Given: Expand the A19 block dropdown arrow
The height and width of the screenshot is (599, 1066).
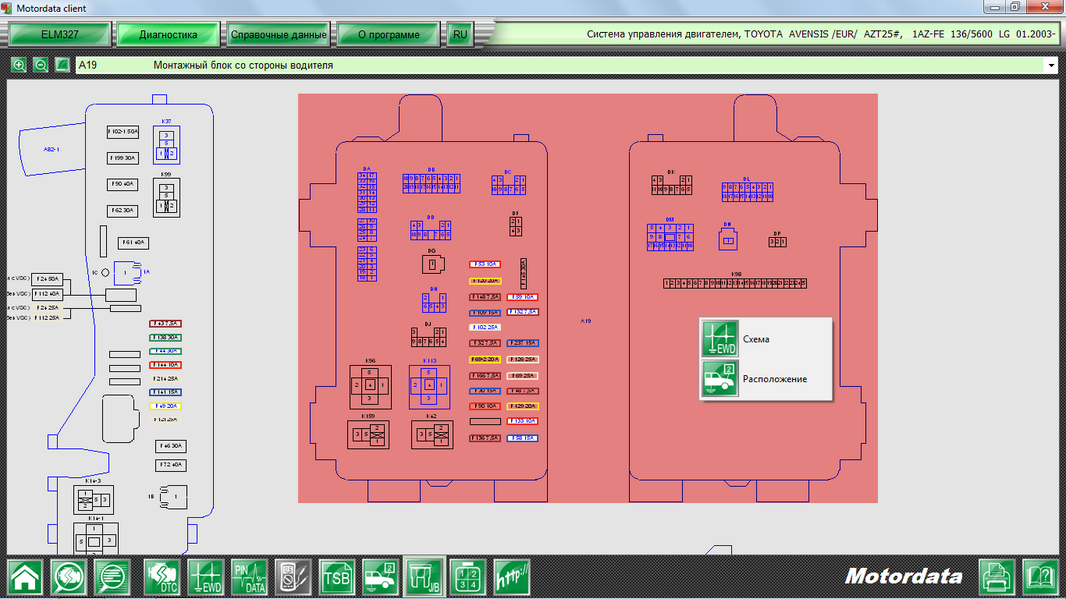Looking at the screenshot, I should [x=1051, y=65].
